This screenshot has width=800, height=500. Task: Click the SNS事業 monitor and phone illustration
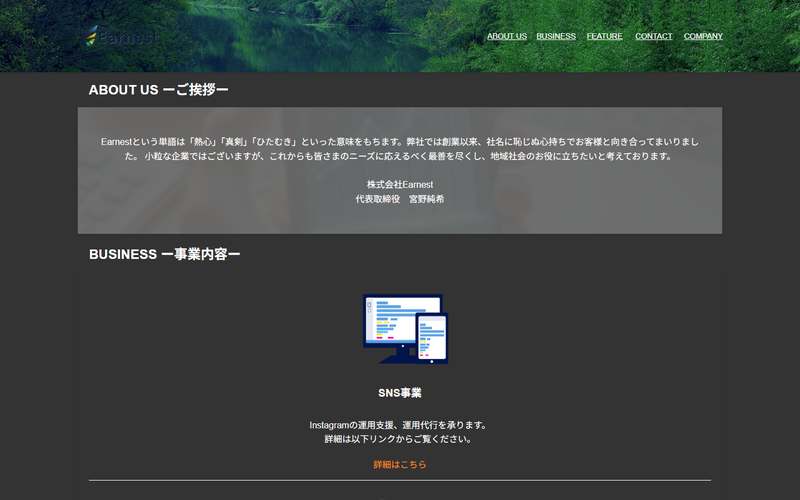pos(405,329)
